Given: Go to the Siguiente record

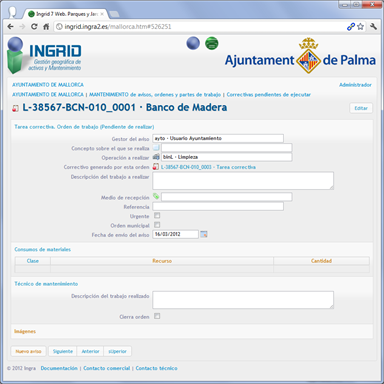Looking at the screenshot, I should (x=63, y=351).
